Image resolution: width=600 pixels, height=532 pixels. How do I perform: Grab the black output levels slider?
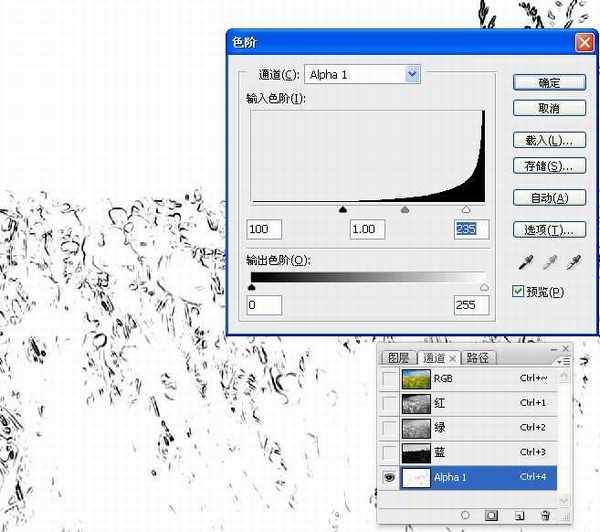click(251, 287)
